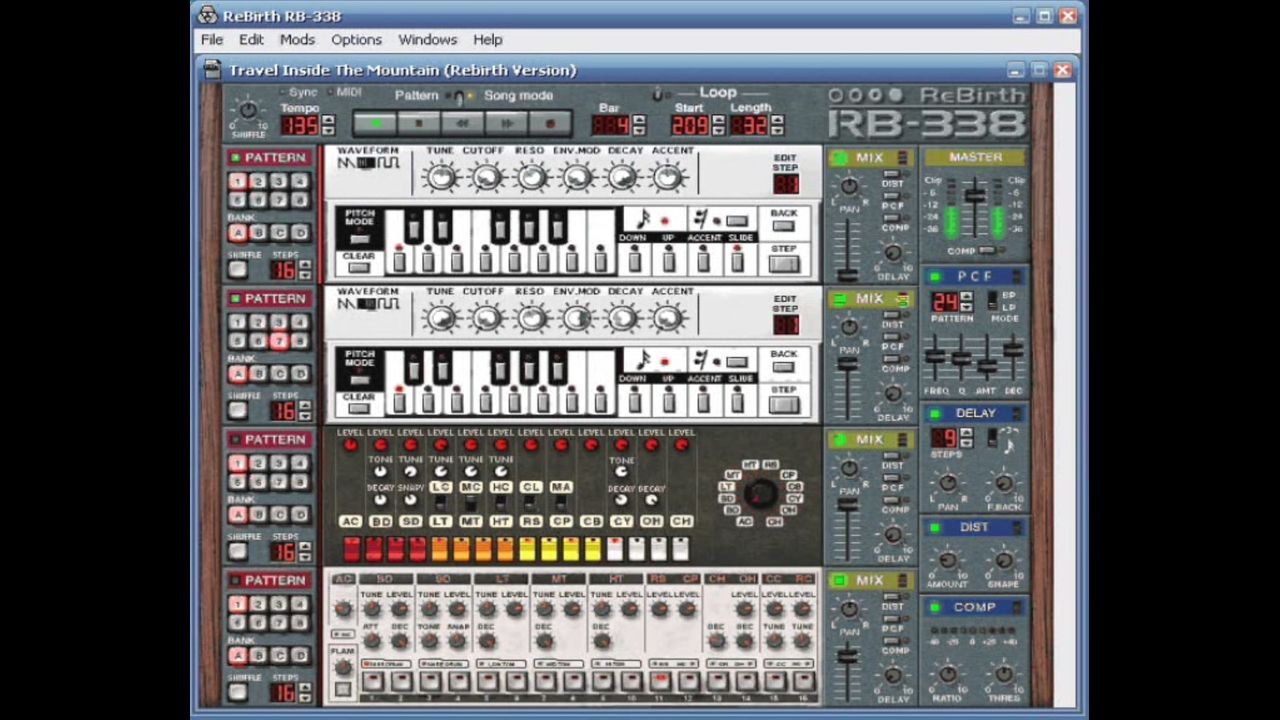
Task: Toggle the Pattern/Song mode switch
Action: 460,97
